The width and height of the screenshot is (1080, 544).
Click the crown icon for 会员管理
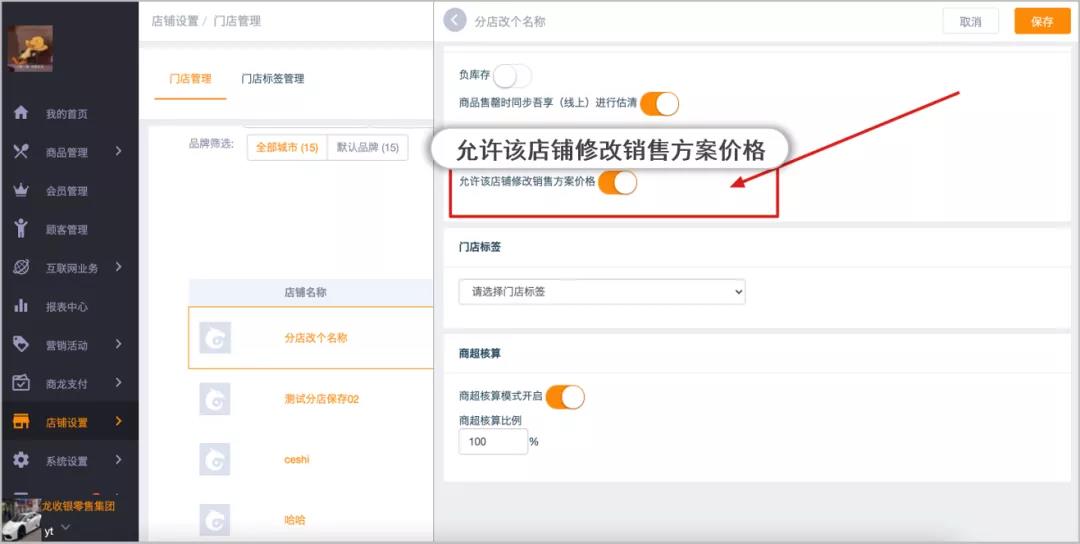[21, 190]
